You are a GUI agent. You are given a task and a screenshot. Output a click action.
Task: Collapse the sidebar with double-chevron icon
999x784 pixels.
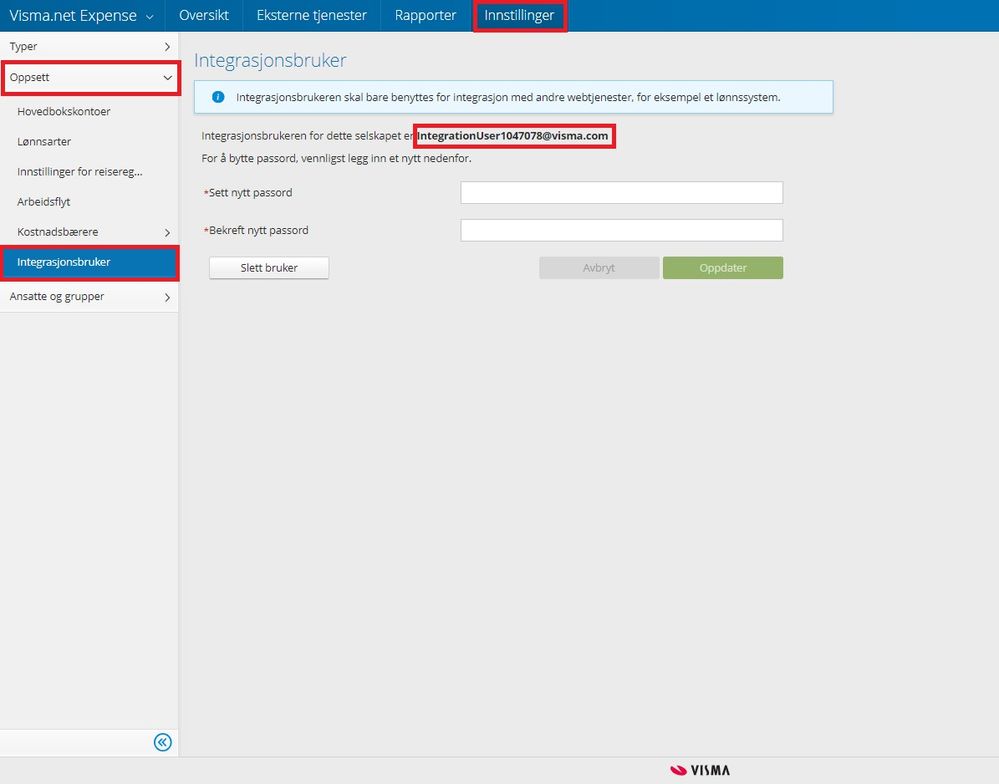[x=162, y=742]
